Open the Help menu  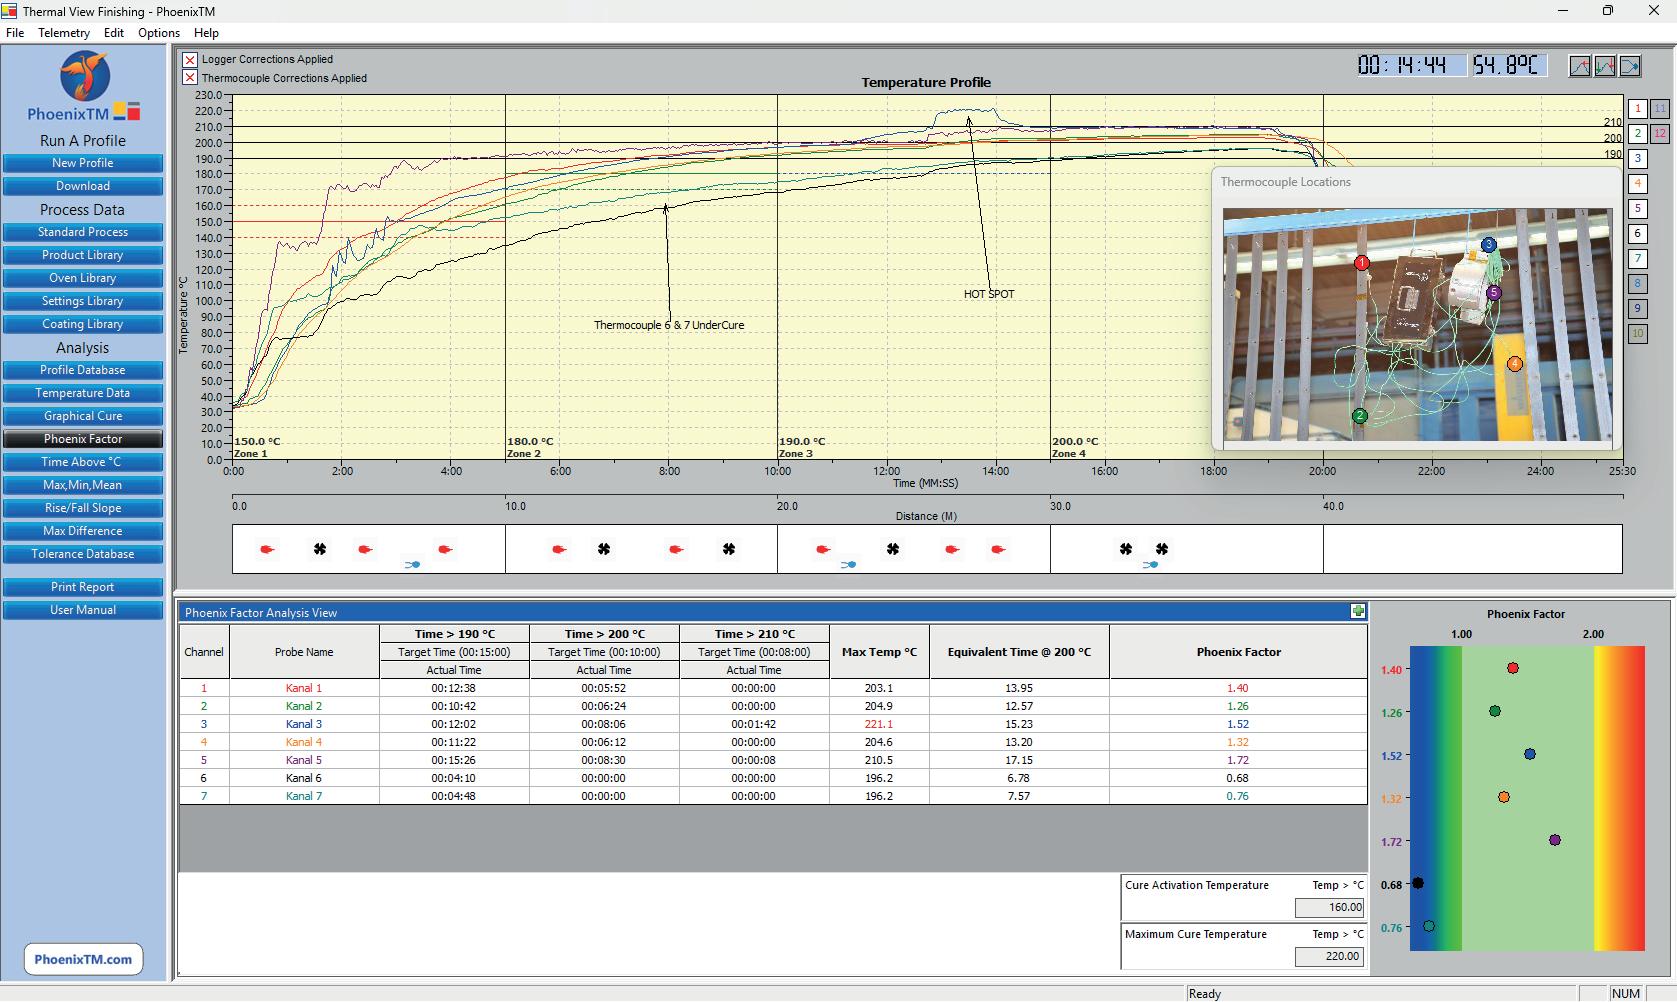[x=206, y=33]
